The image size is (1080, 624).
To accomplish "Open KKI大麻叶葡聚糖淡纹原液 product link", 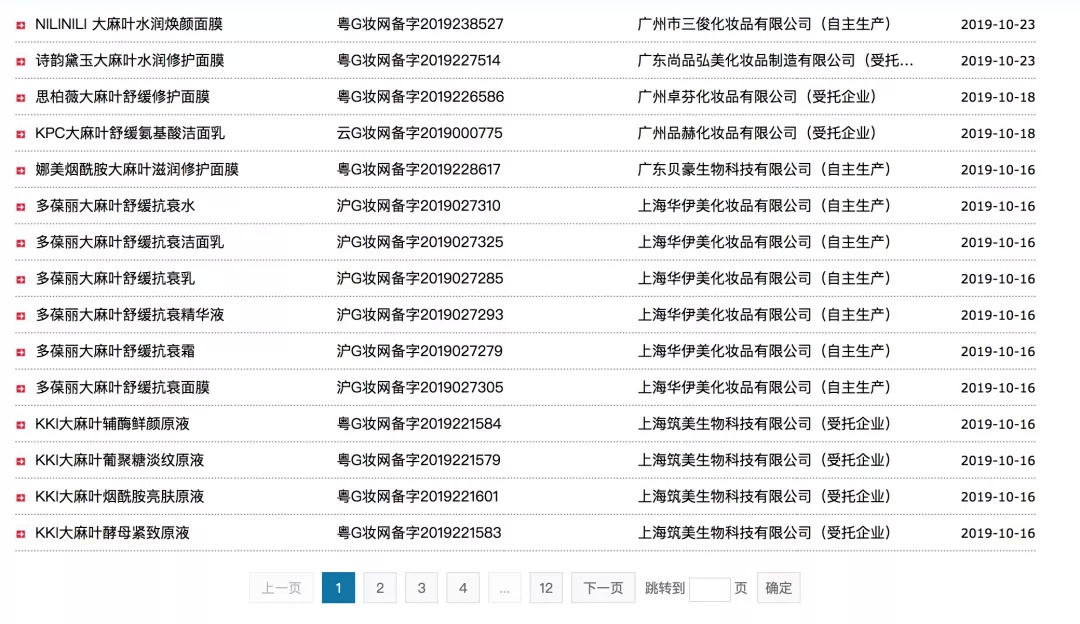I will (x=120, y=461).
